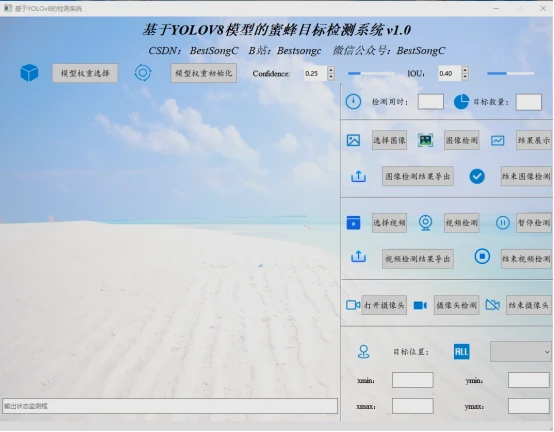Click the 输出状态监测框 status text box
Viewport: 554px width, 432px height.
click(170, 406)
